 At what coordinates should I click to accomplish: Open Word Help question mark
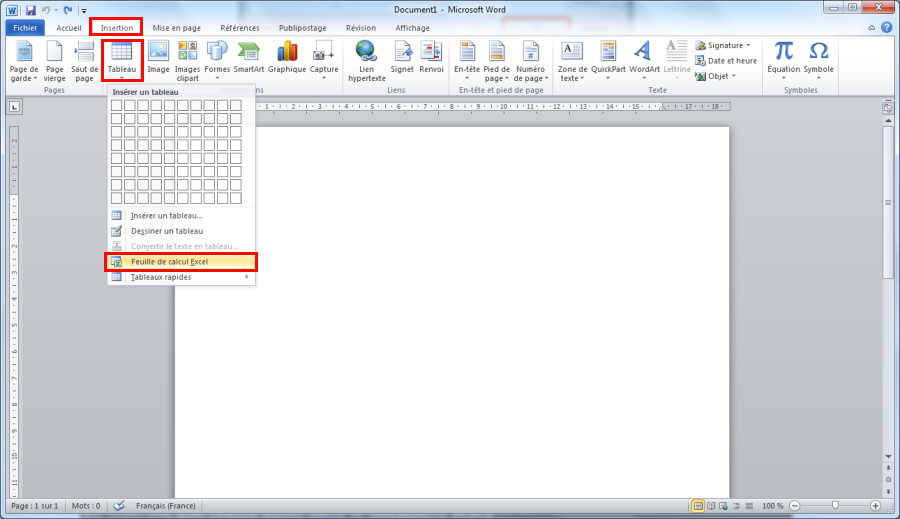887,28
